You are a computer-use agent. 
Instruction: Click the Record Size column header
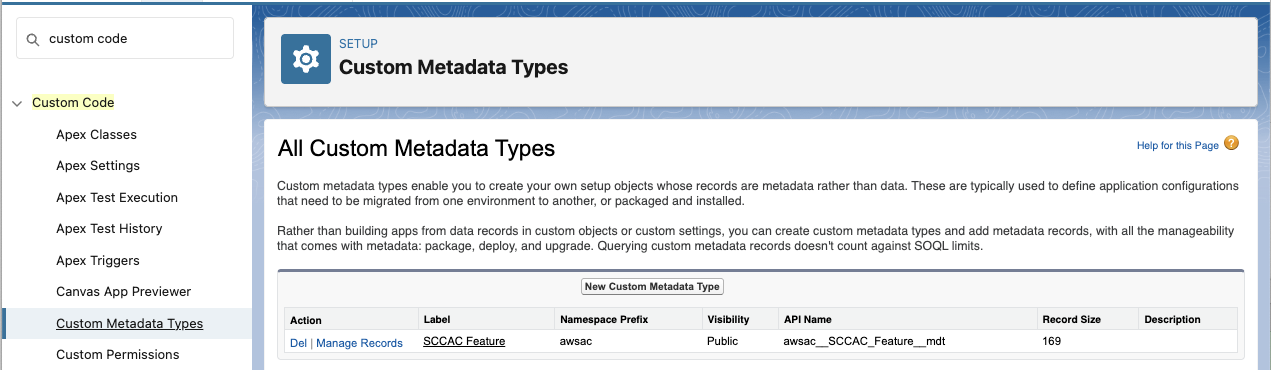point(1071,320)
